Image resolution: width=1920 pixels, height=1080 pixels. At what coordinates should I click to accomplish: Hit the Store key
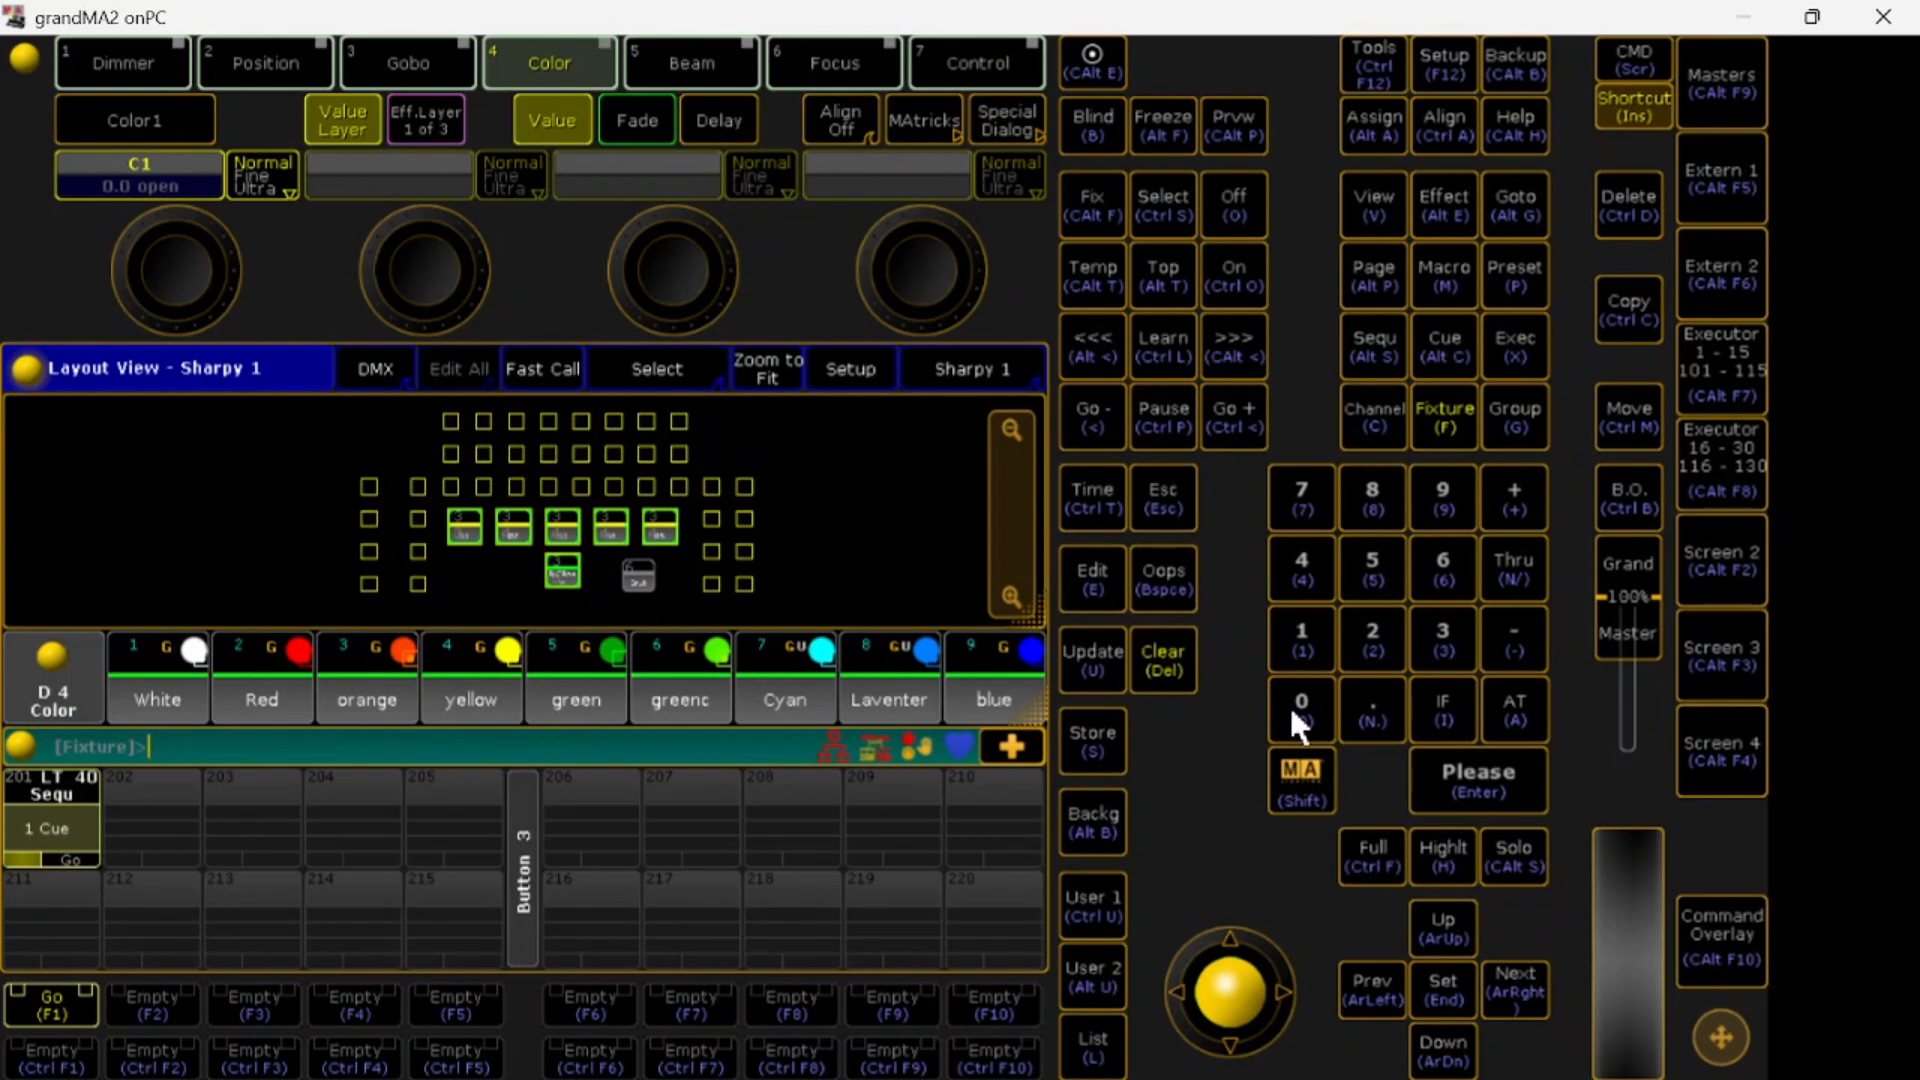tap(1092, 741)
